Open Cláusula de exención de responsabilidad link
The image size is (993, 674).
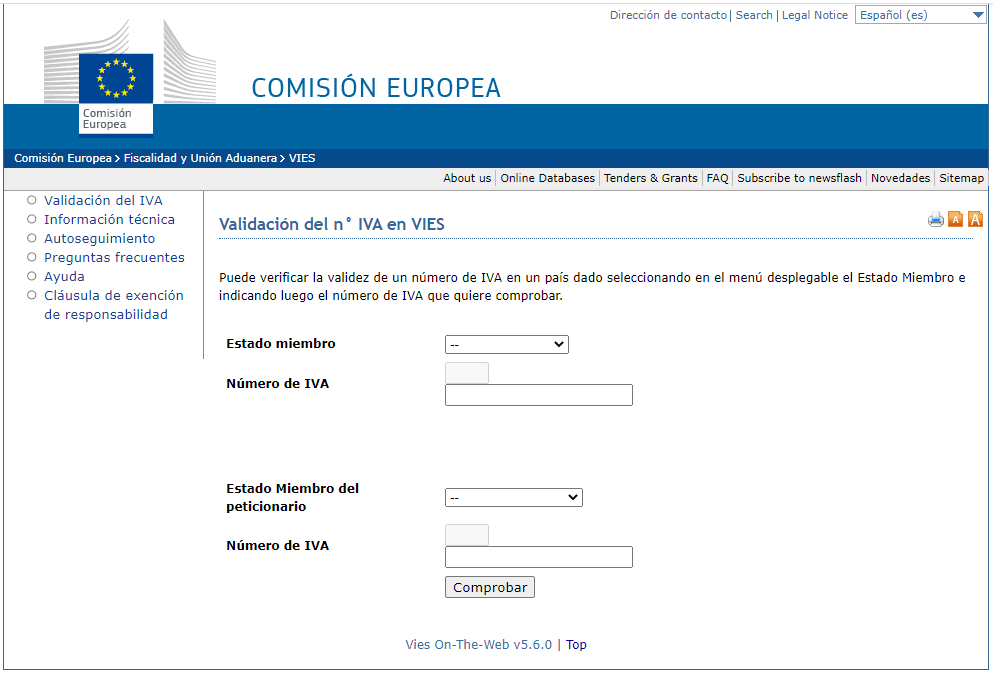pos(113,305)
